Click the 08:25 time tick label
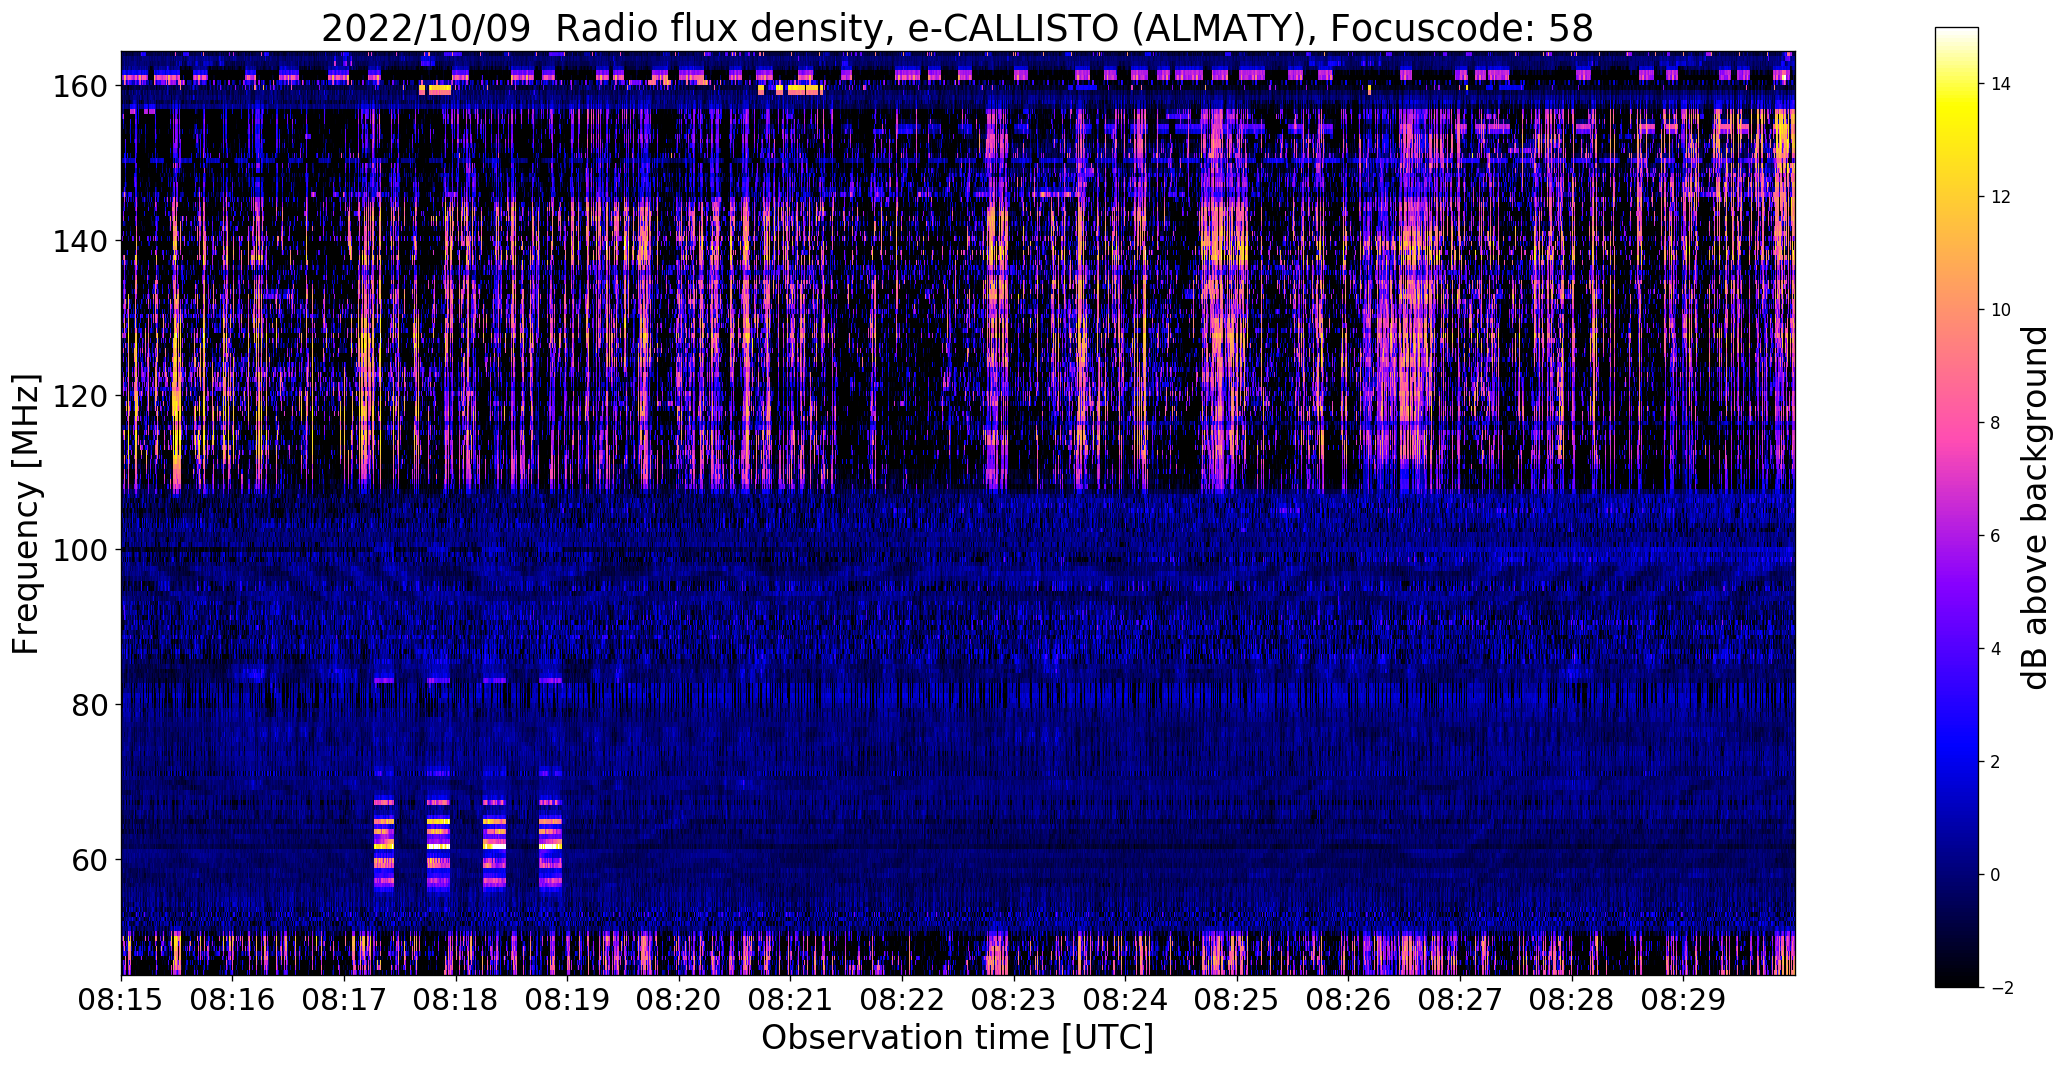This screenshot has height=1067, width=2066. [x=1237, y=1000]
